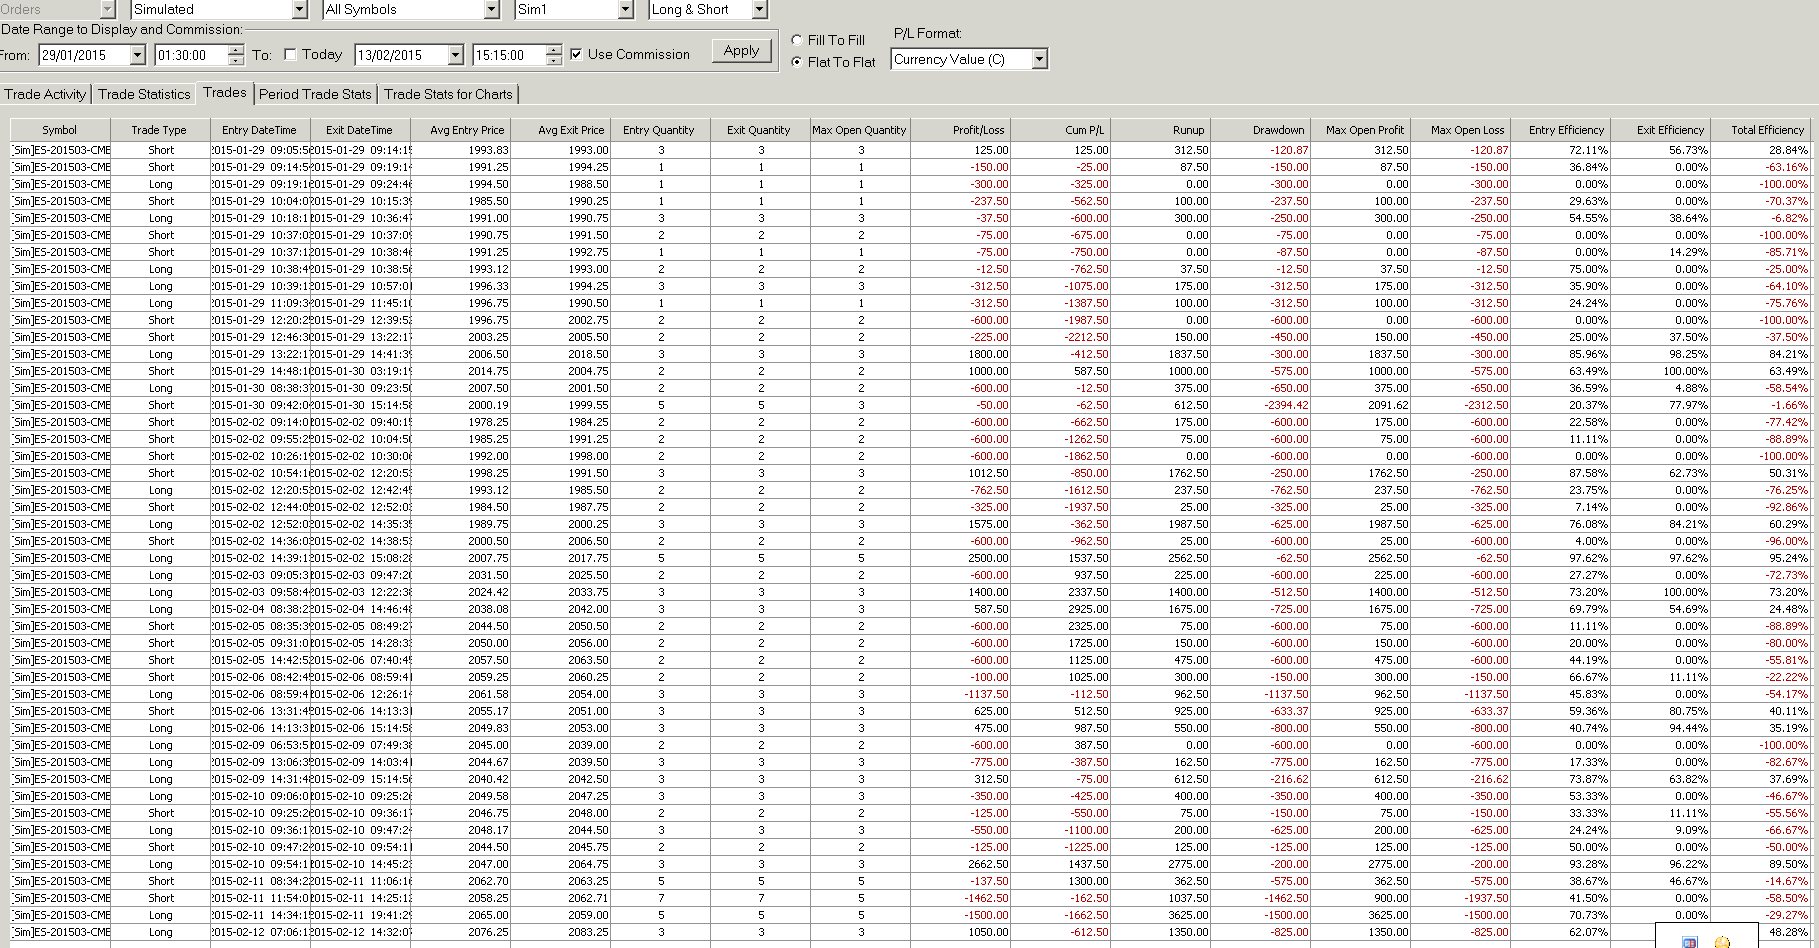The image size is (1819, 948).
Task: Select the Trades tab
Action: point(225,93)
